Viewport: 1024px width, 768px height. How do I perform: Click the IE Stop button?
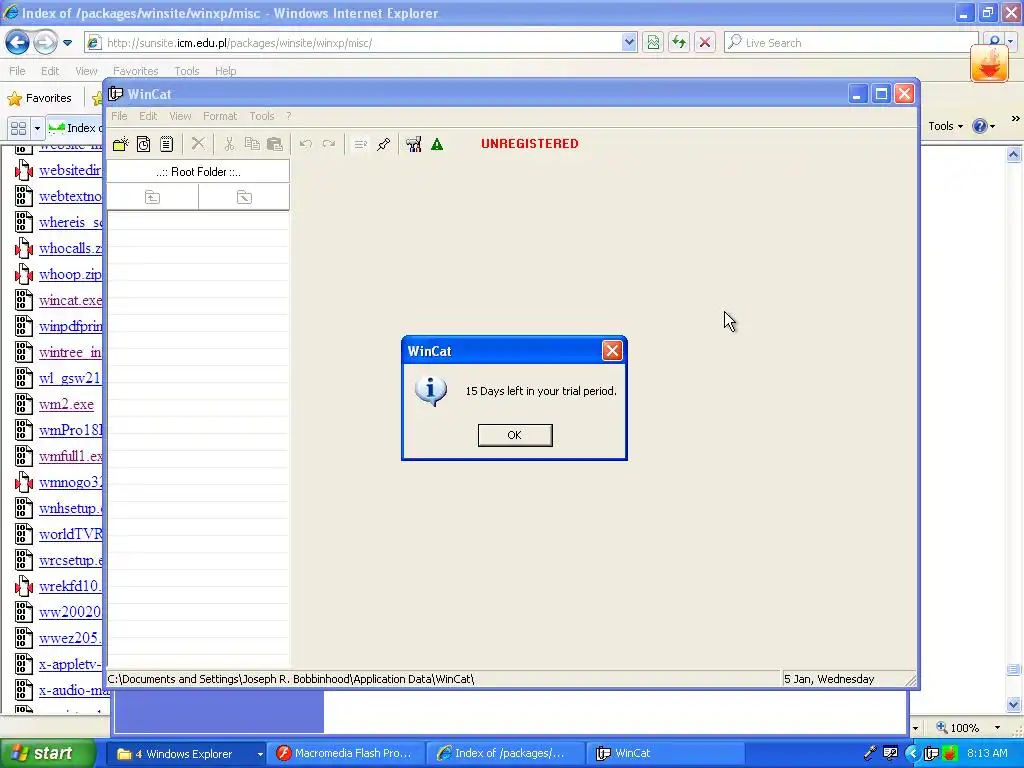point(705,43)
